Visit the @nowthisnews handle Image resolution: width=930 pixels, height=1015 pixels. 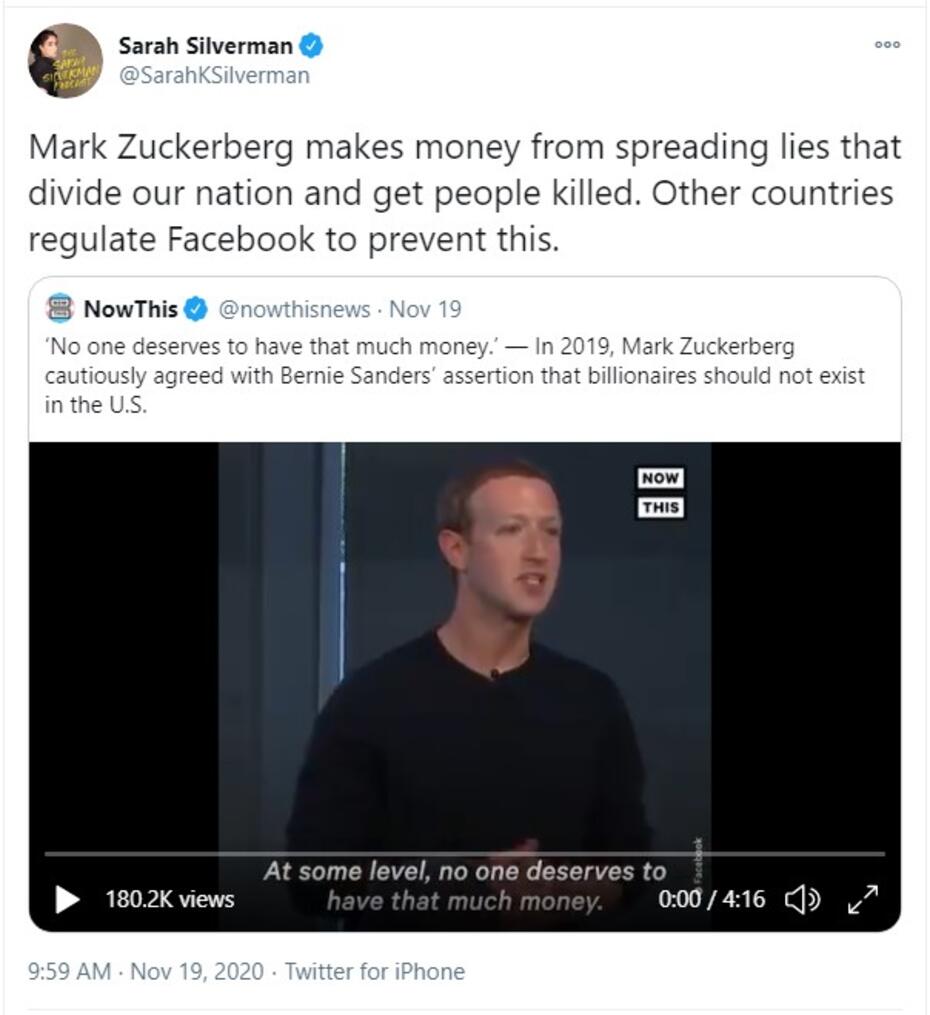click(294, 309)
